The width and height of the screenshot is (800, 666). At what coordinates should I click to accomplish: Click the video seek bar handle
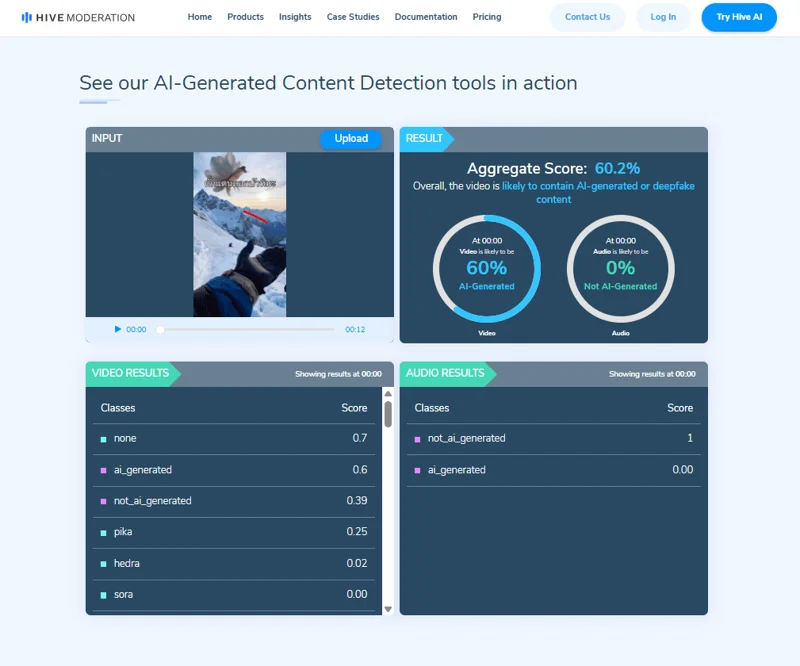point(160,330)
